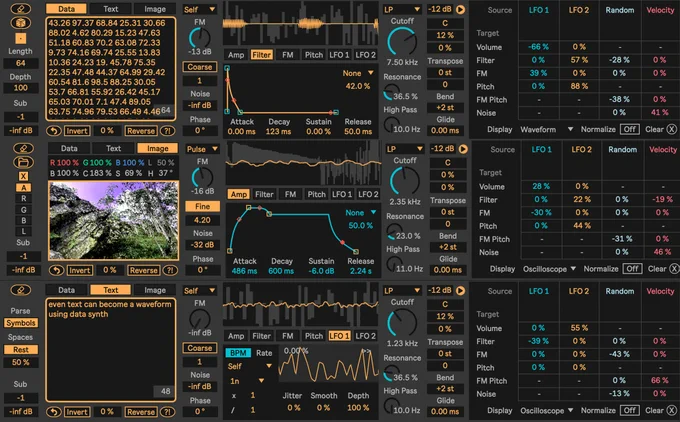Viewport: 680px width, 422px height.
Task: Click Reverse beneath the rock image
Action: (x=144, y=270)
